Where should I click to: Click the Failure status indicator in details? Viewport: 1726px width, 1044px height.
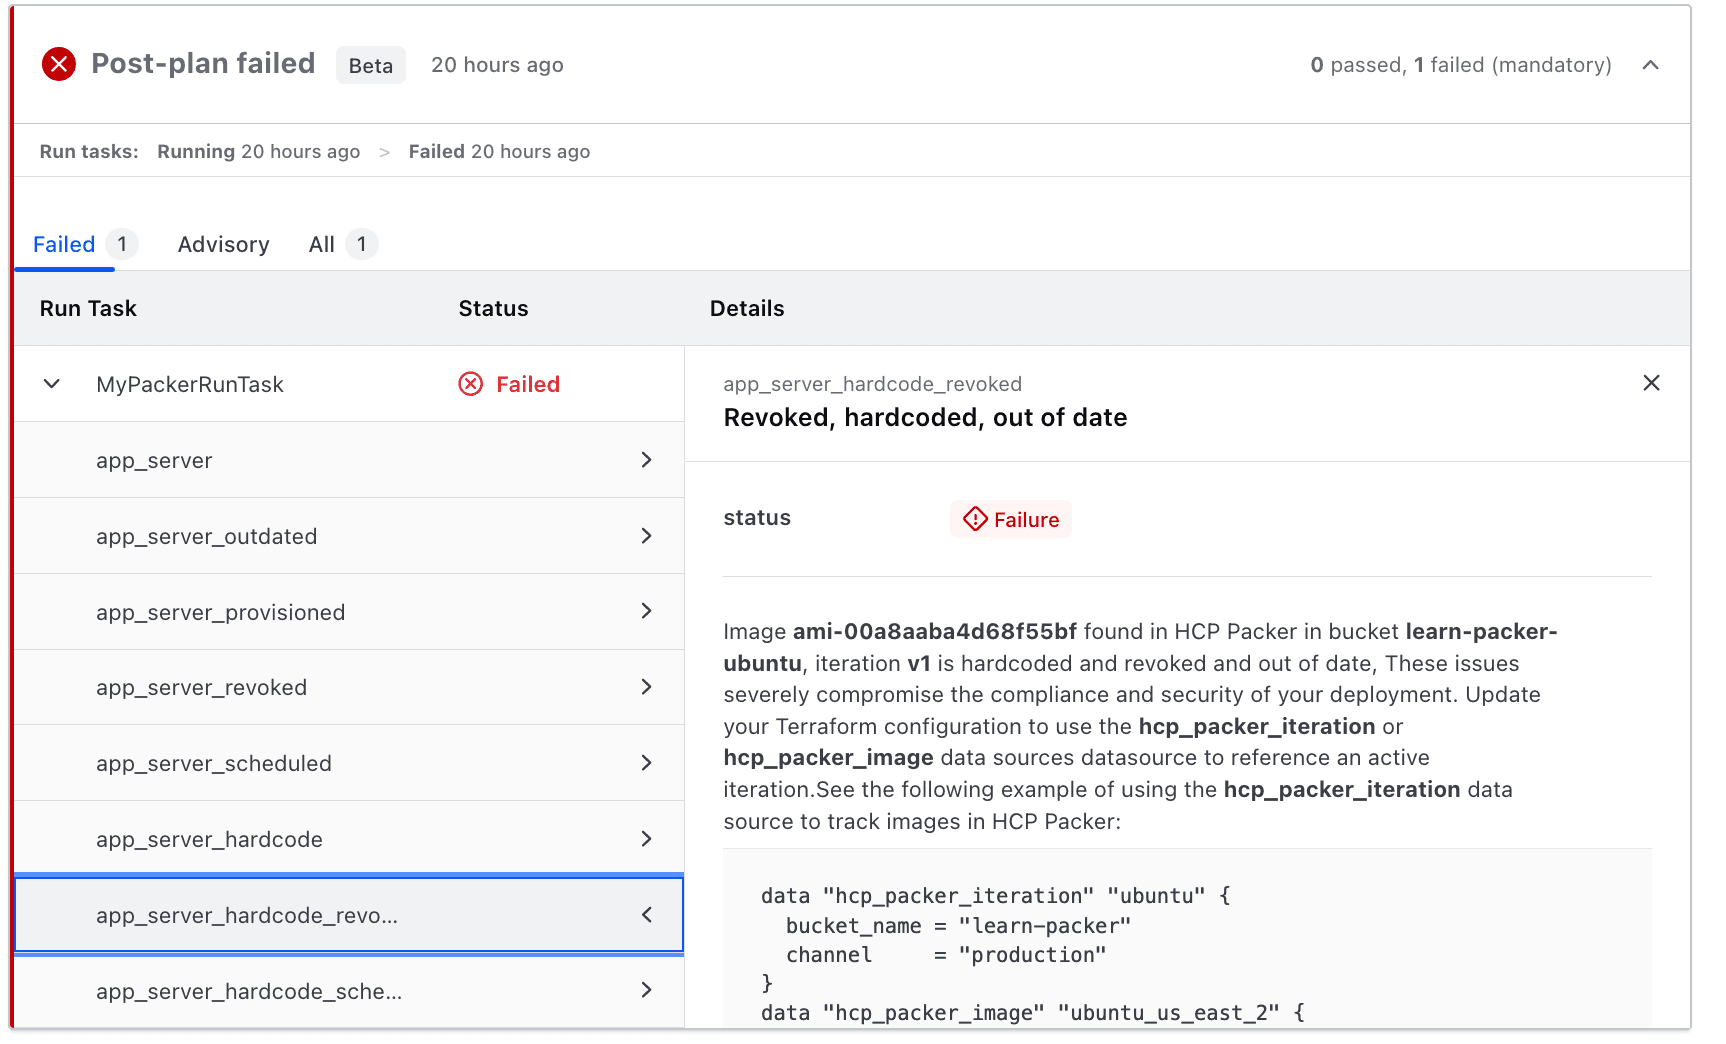1010,519
